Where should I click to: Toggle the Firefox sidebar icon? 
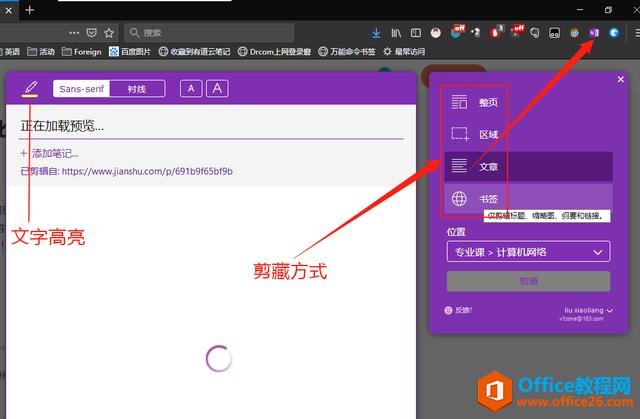click(x=416, y=33)
